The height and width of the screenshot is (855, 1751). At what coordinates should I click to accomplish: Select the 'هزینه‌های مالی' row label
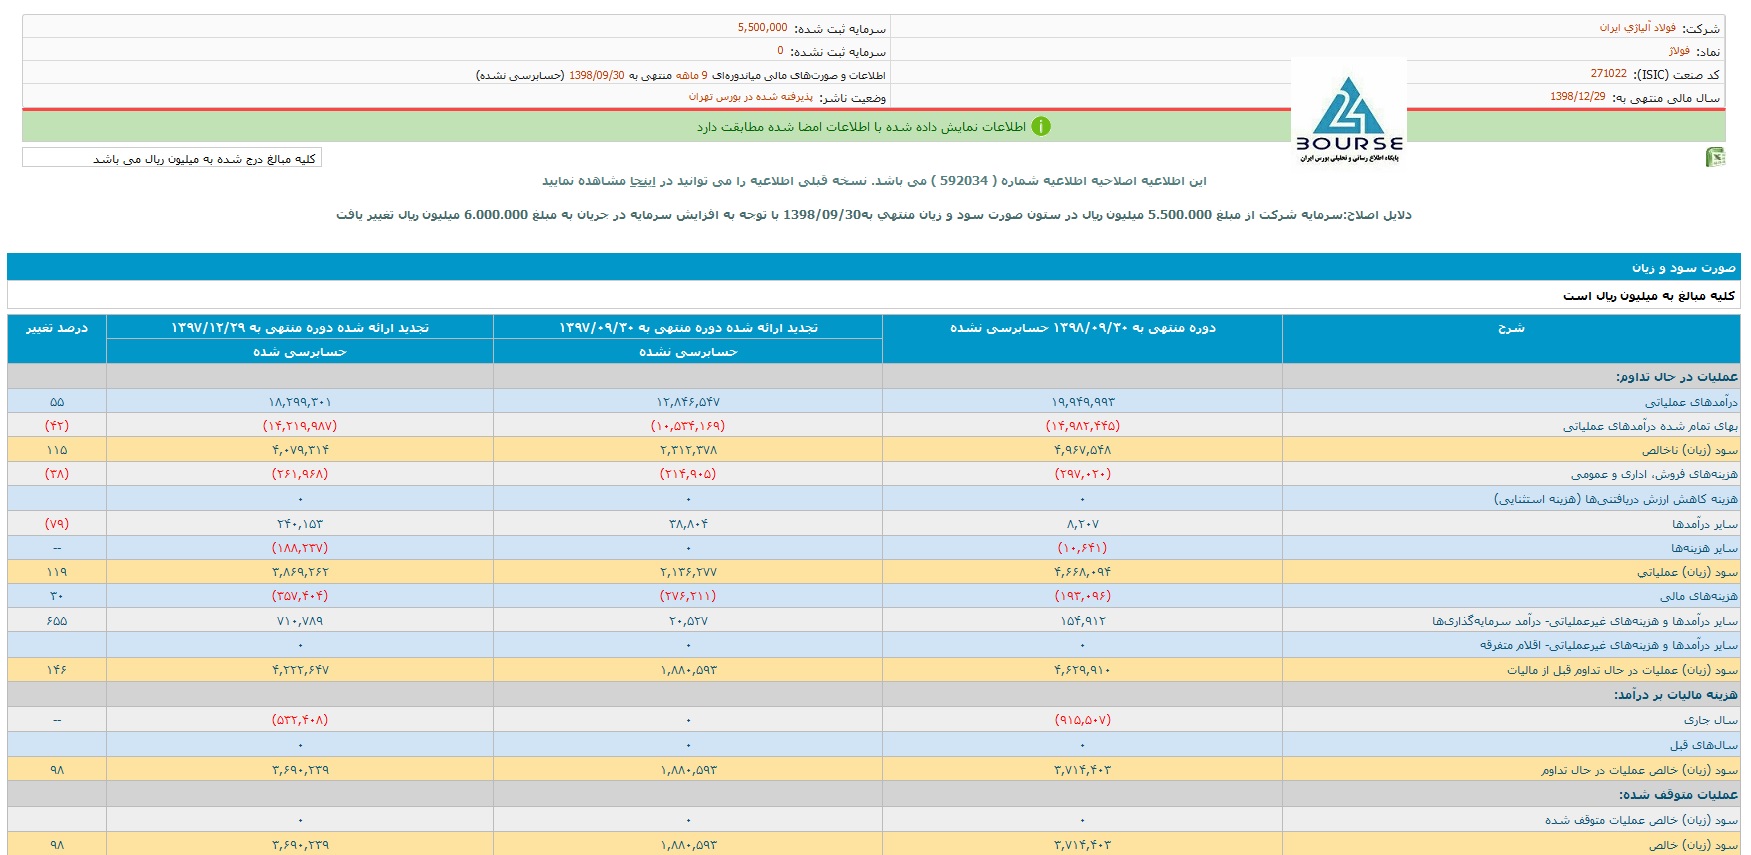click(x=1699, y=596)
